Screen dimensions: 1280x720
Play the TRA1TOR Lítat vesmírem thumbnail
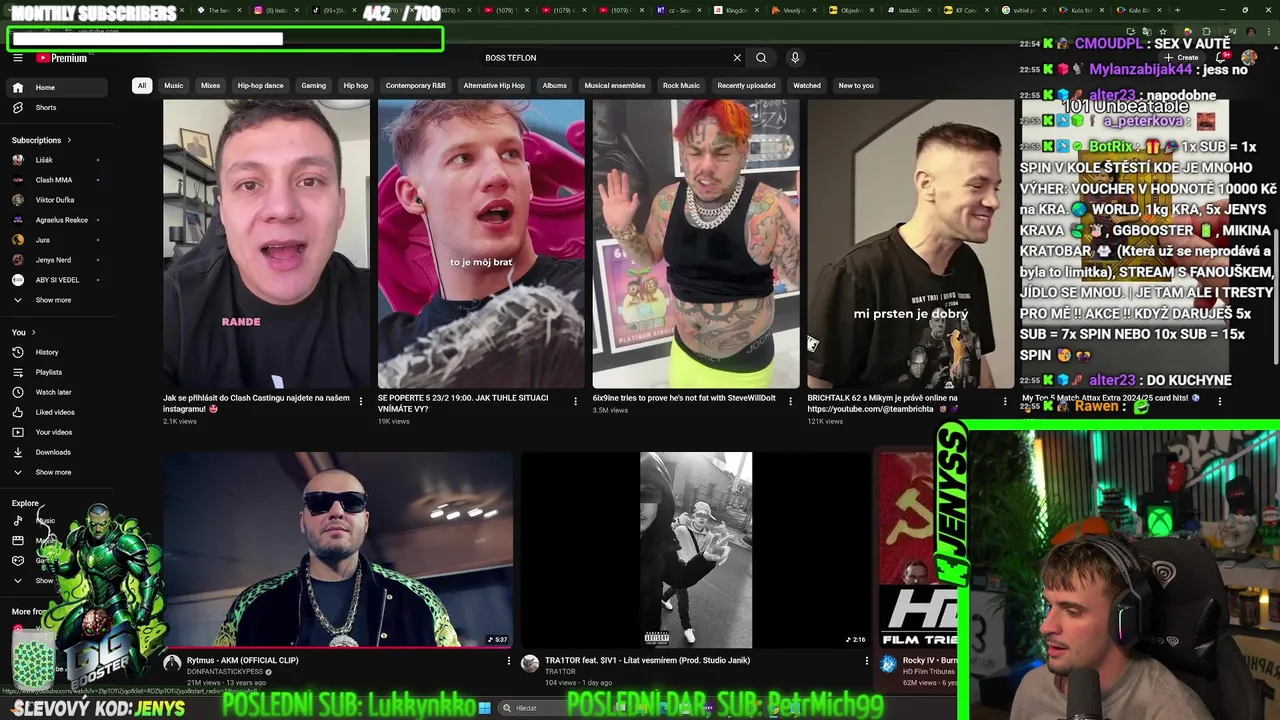coord(696,550)
